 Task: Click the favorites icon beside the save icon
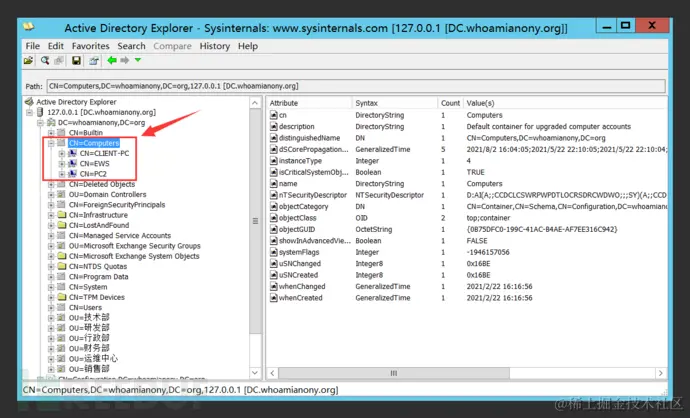93,60
